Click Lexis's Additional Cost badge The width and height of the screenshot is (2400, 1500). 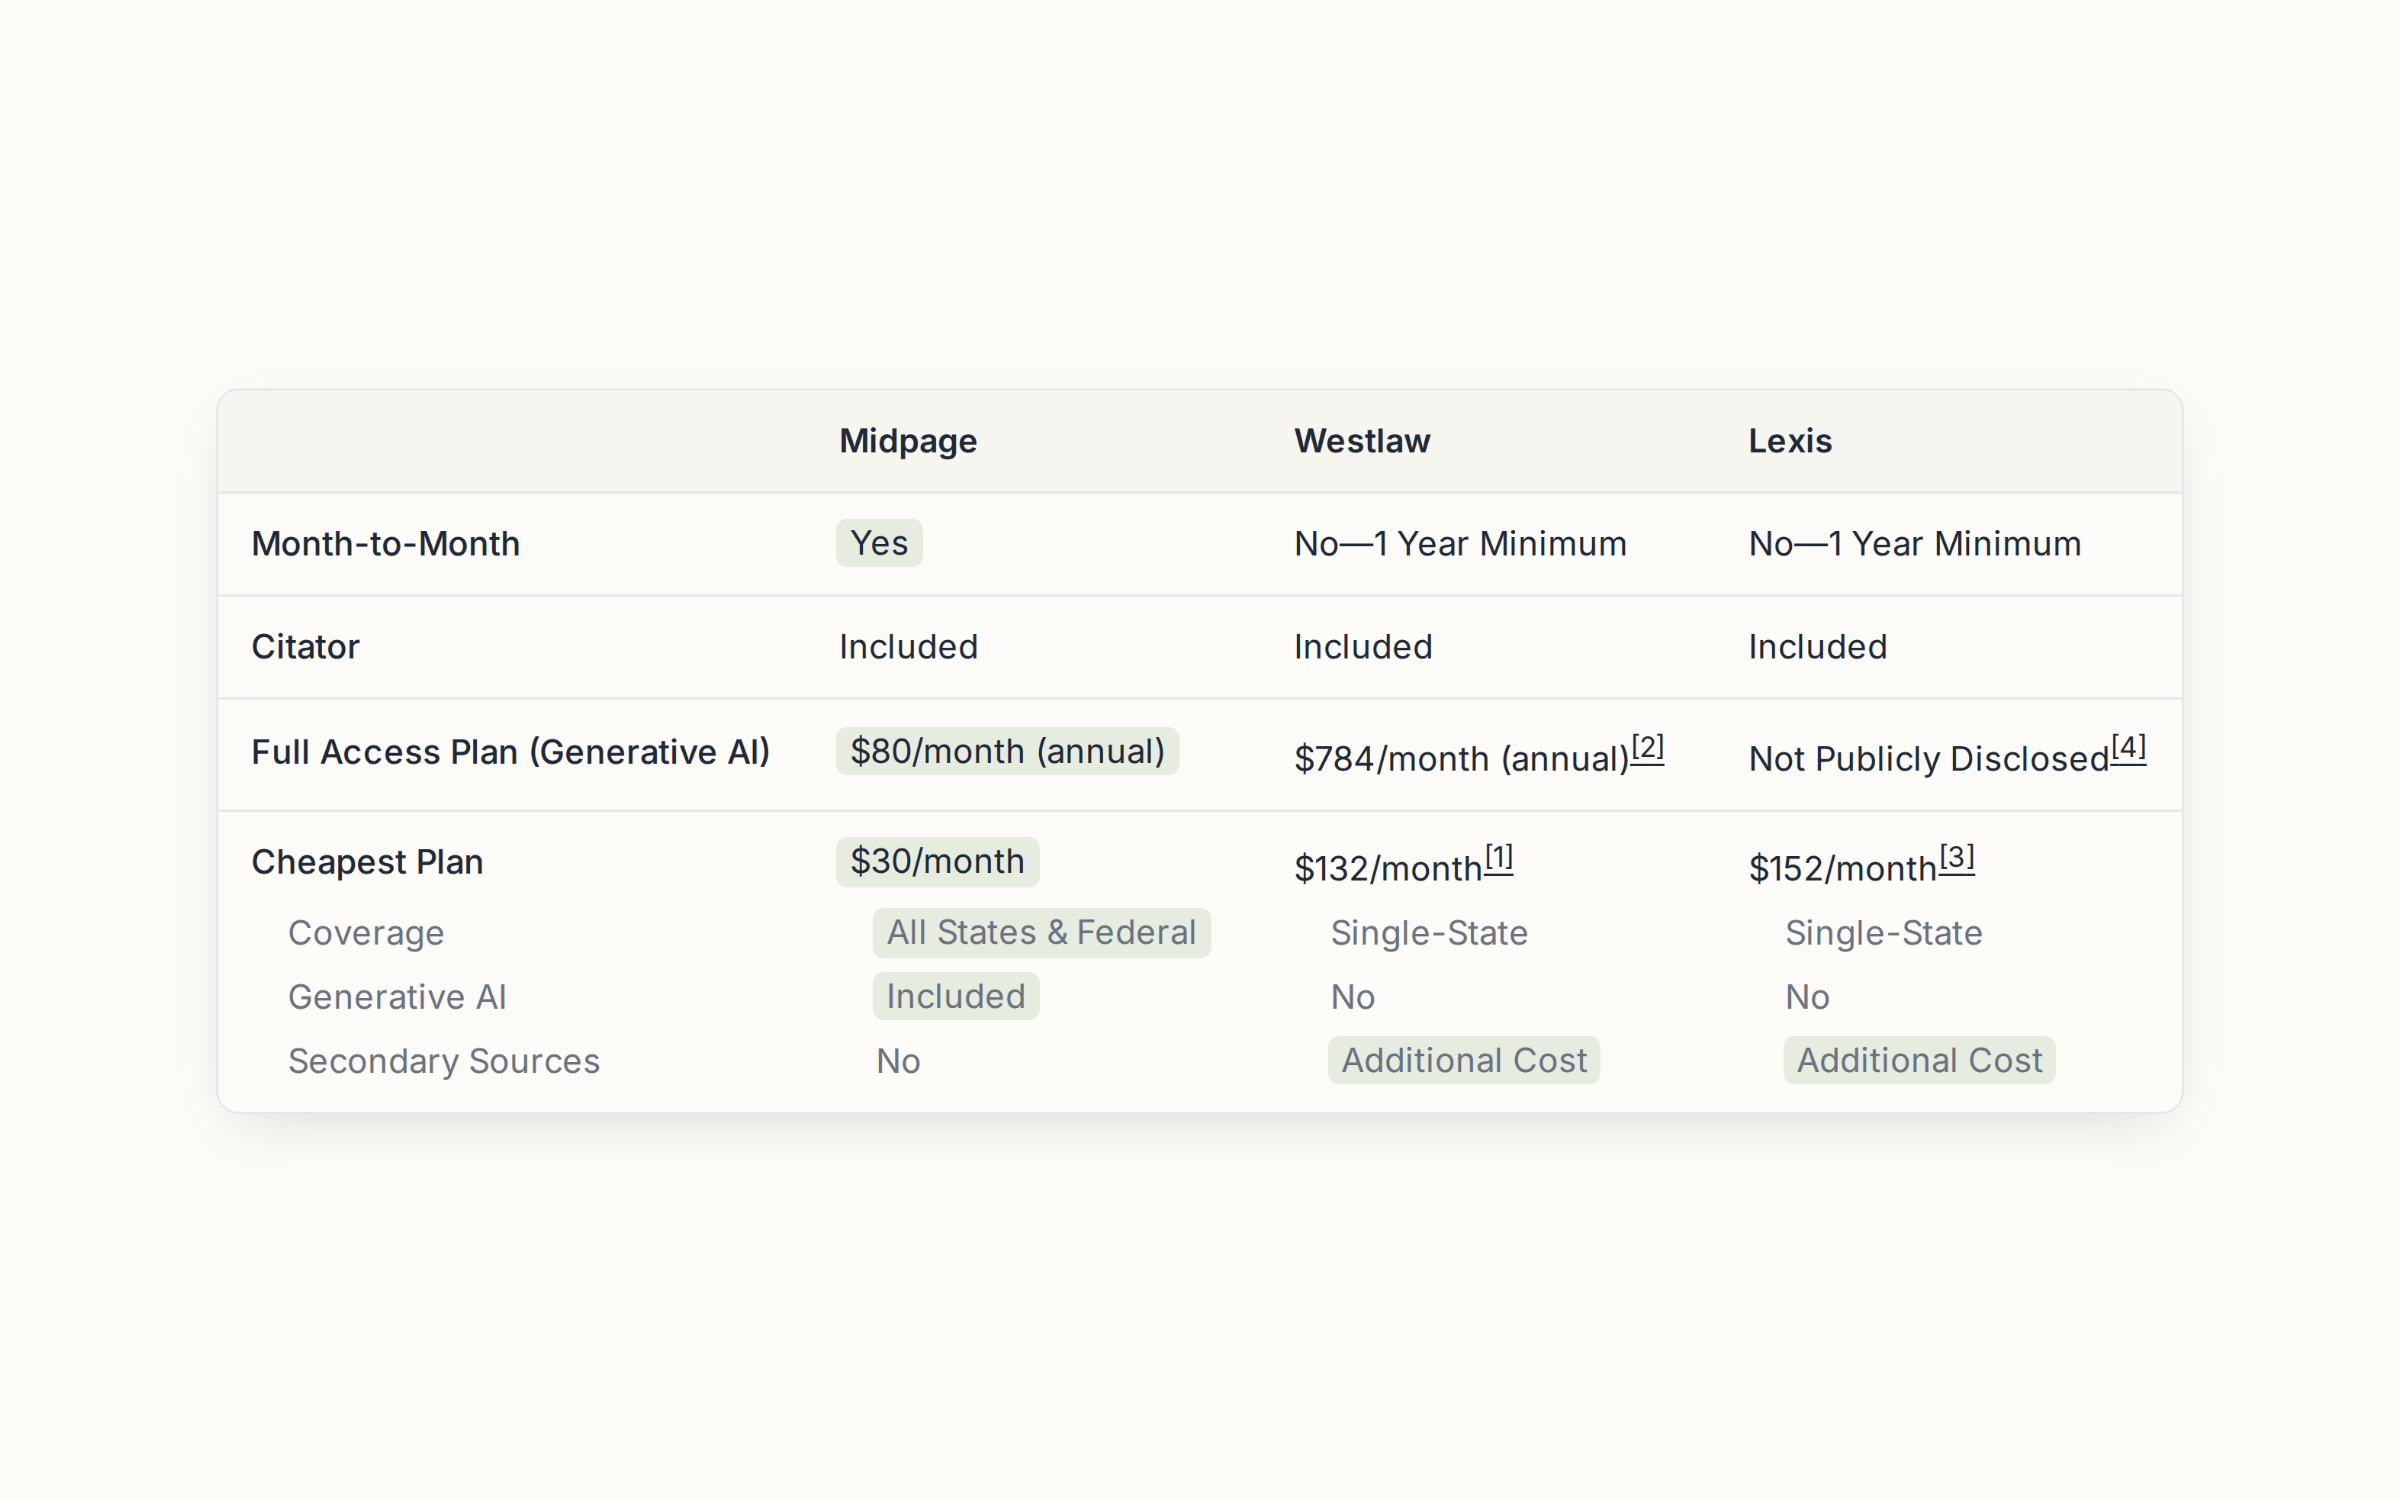click(x=1919, y=1060)
